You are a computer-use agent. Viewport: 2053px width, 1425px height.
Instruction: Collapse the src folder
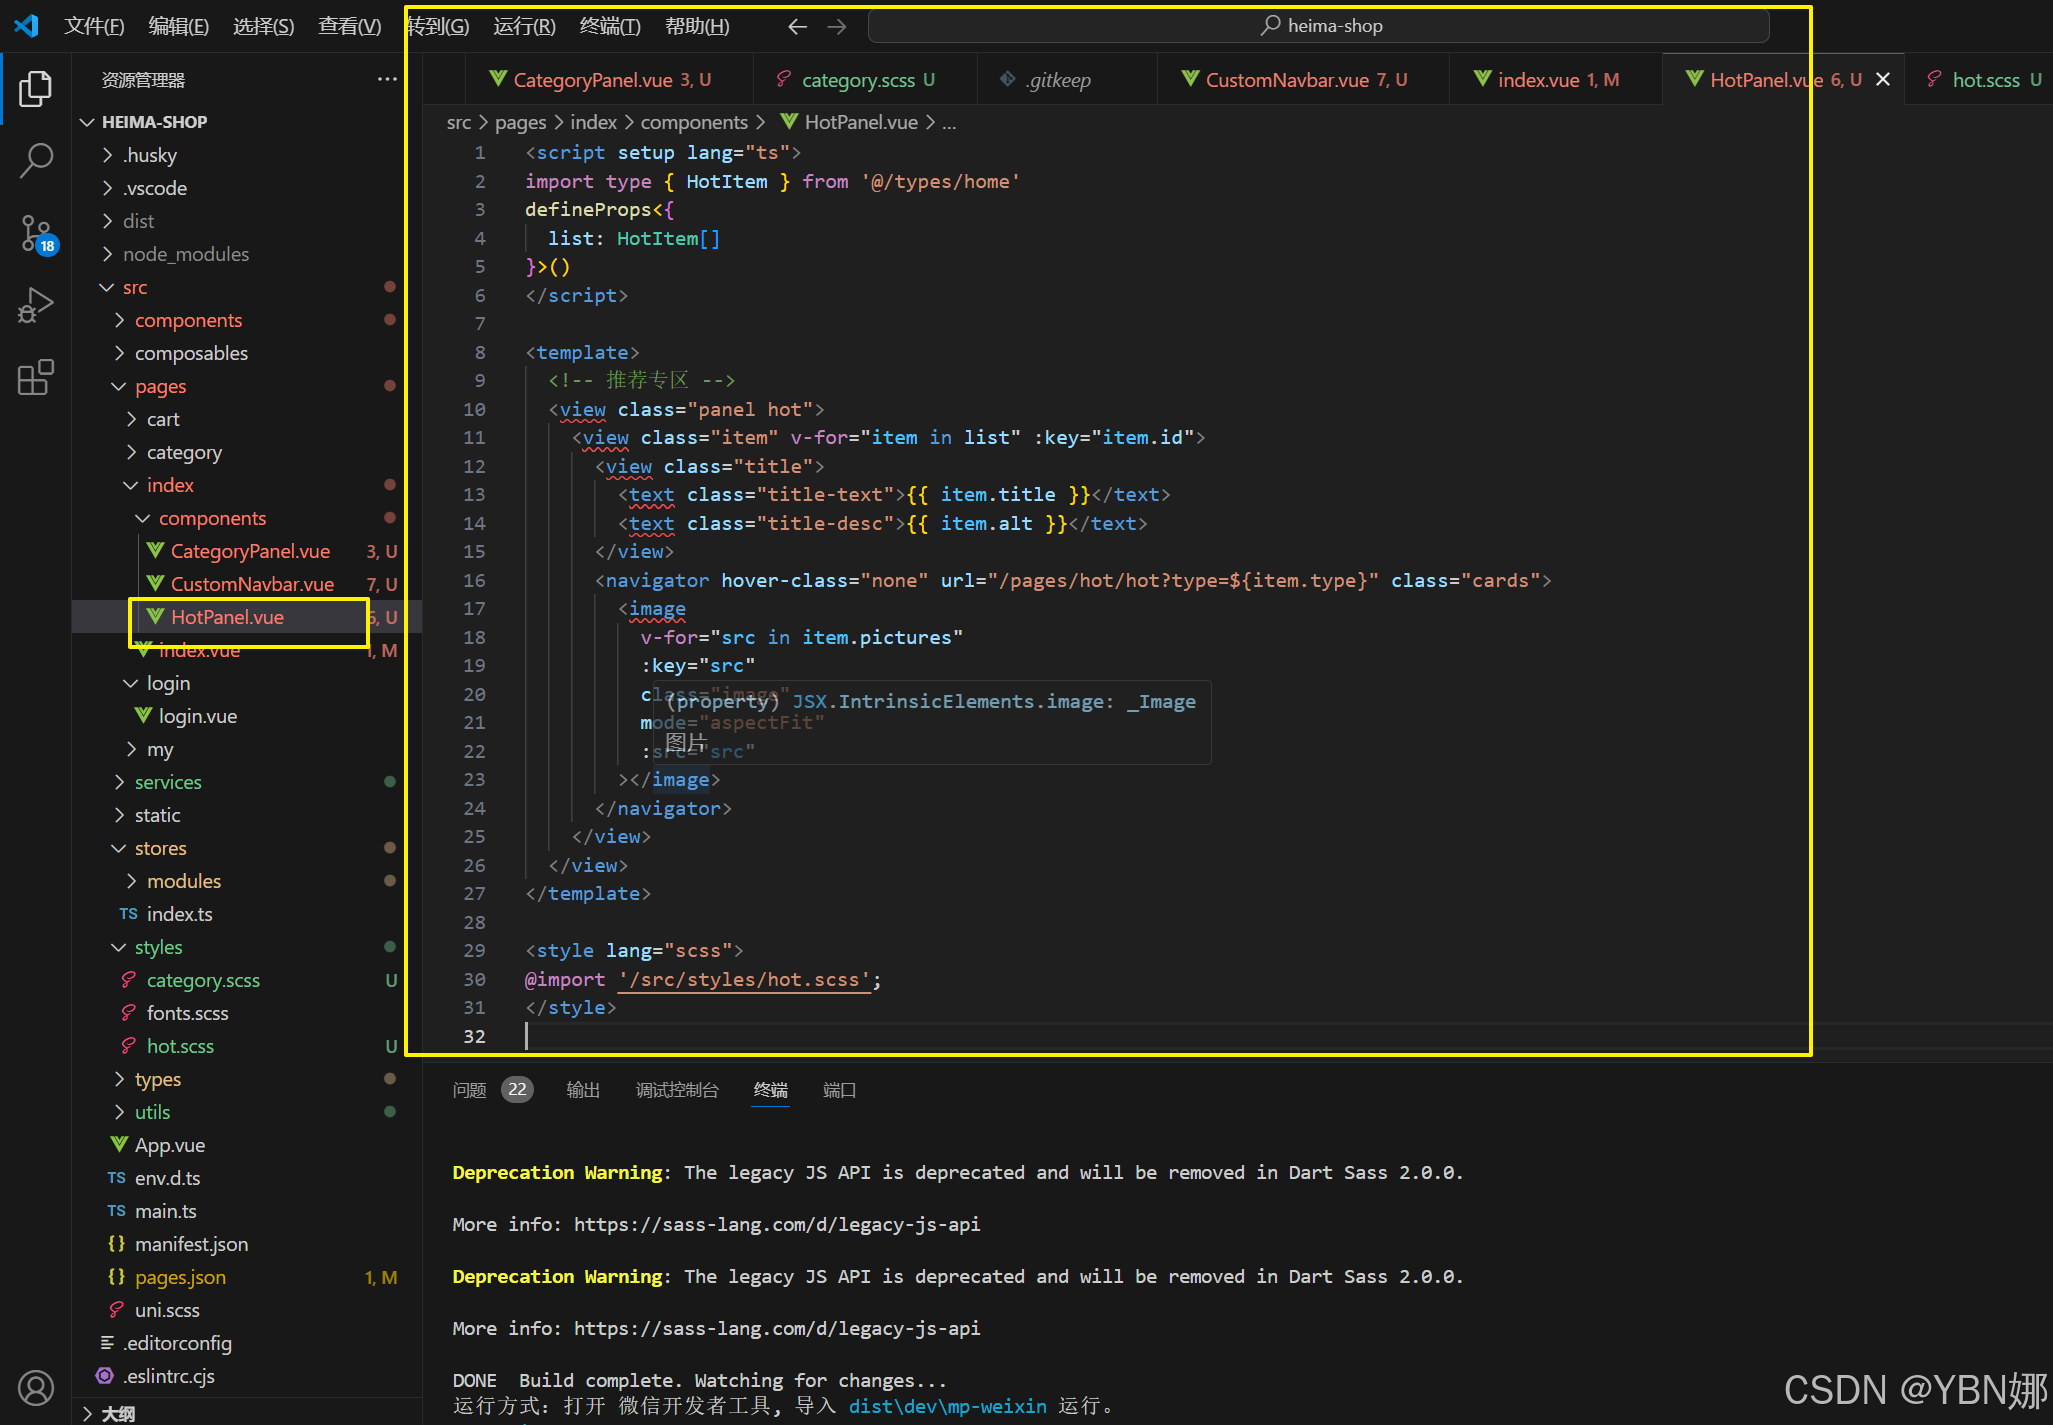pyautogui.click(x=134, y=287)
